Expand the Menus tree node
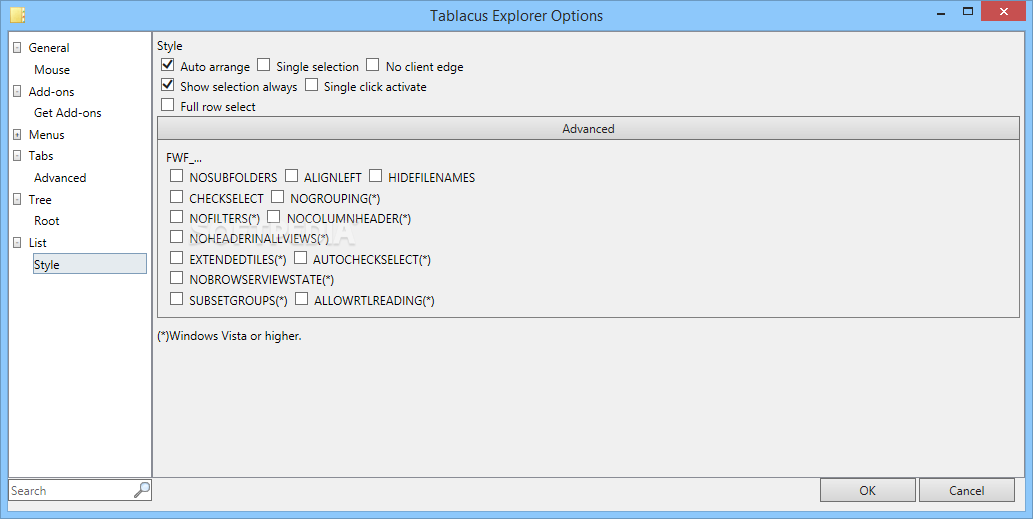 click(x=17, y=135)
